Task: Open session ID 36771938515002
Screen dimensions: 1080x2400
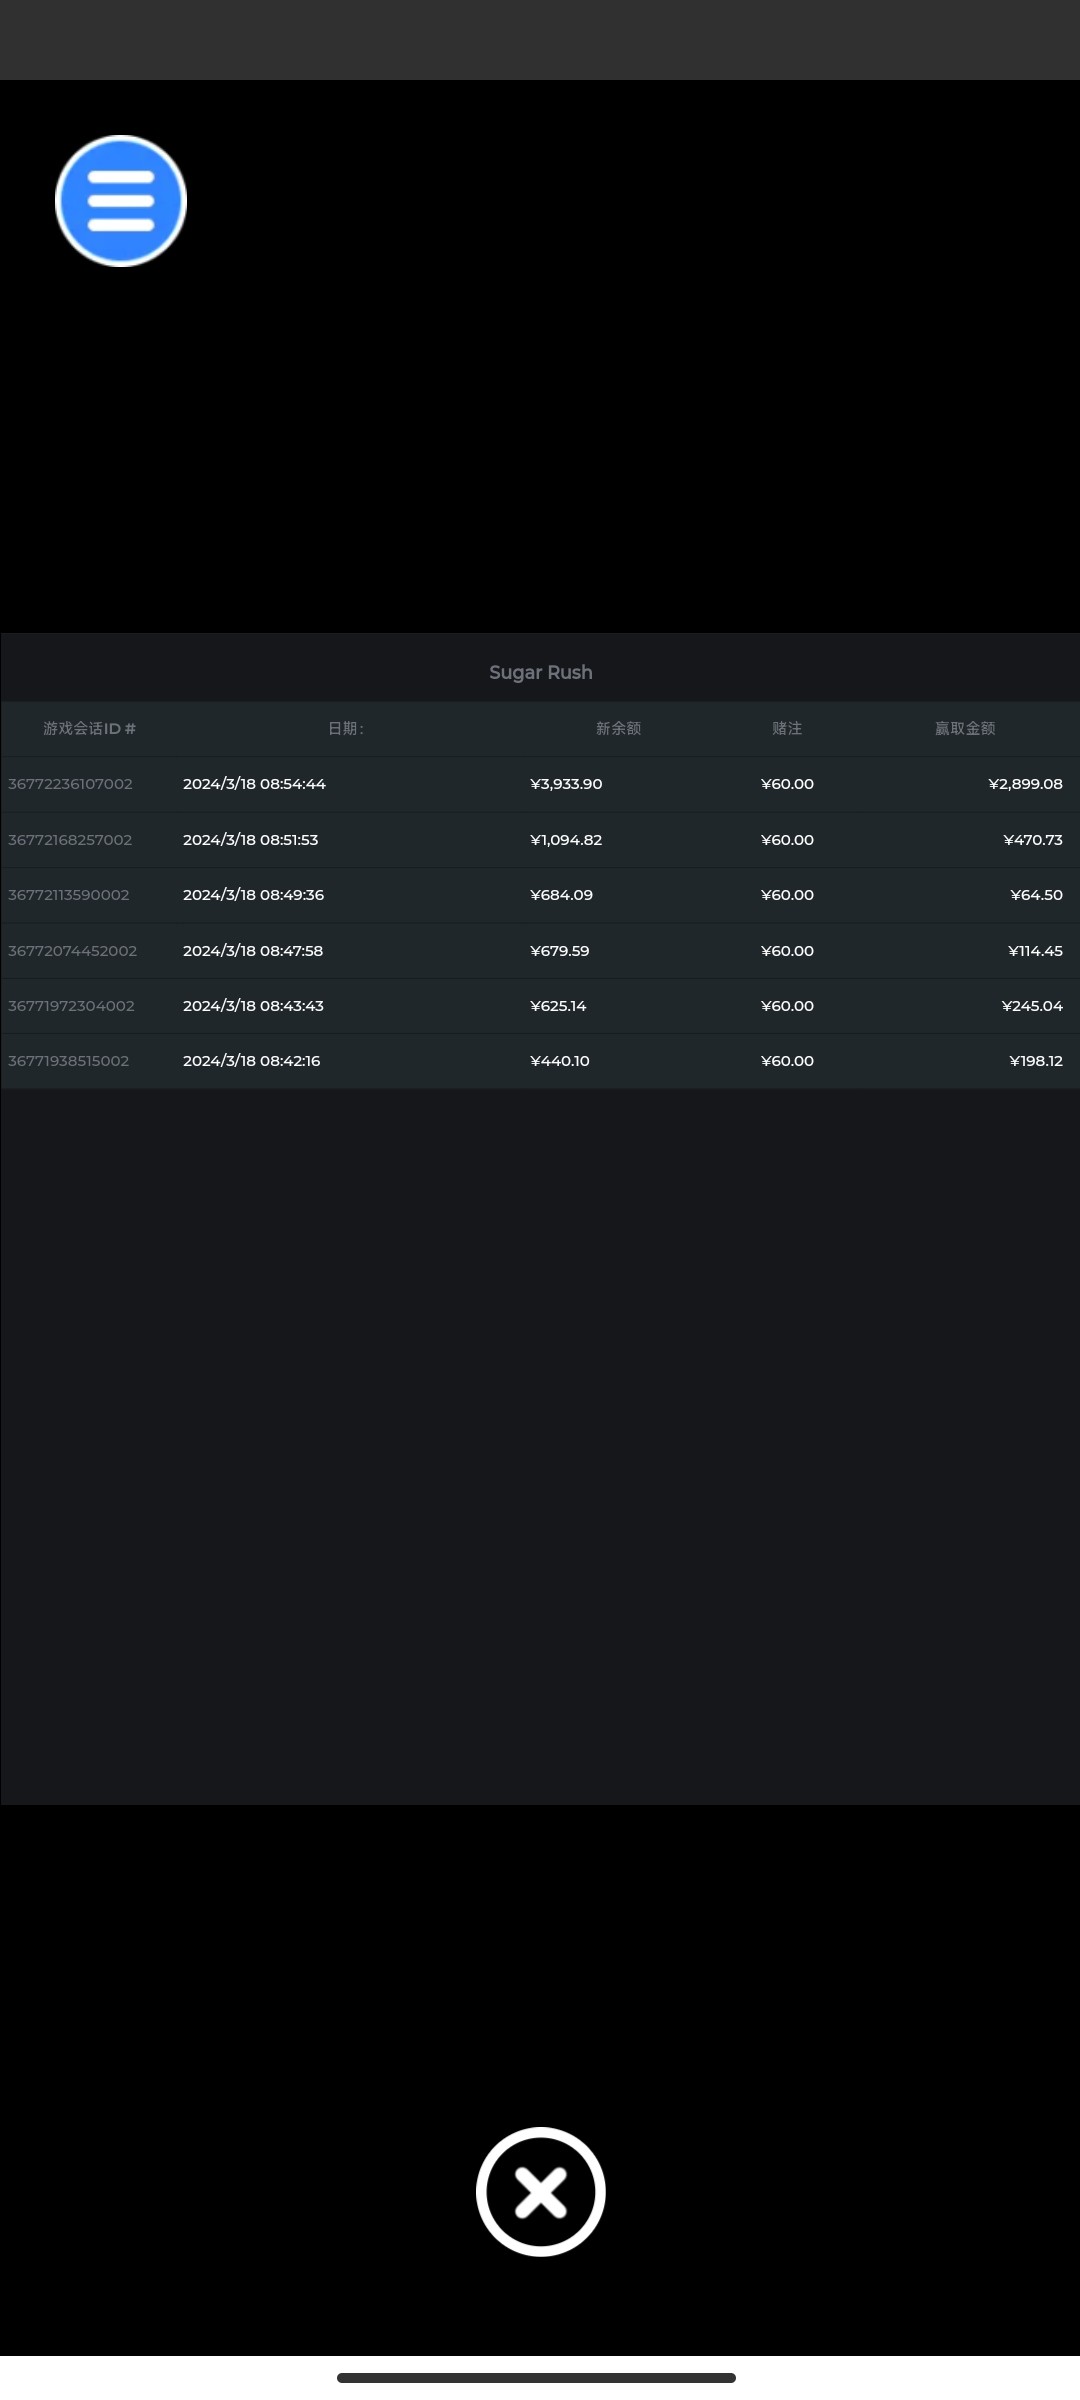Action: pos(69,1061)
